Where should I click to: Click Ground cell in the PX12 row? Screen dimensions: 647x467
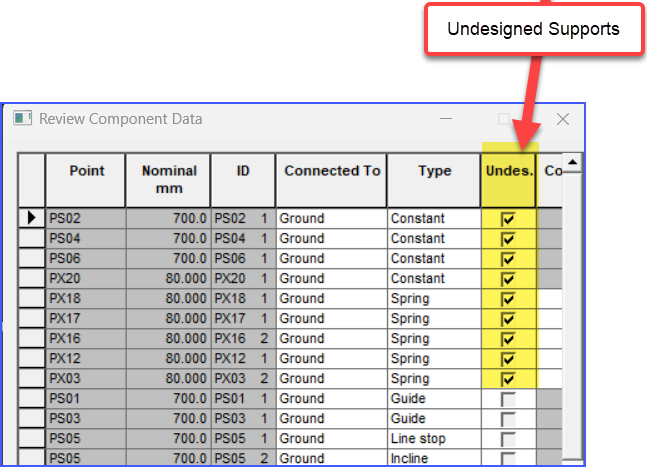point(332,358)
